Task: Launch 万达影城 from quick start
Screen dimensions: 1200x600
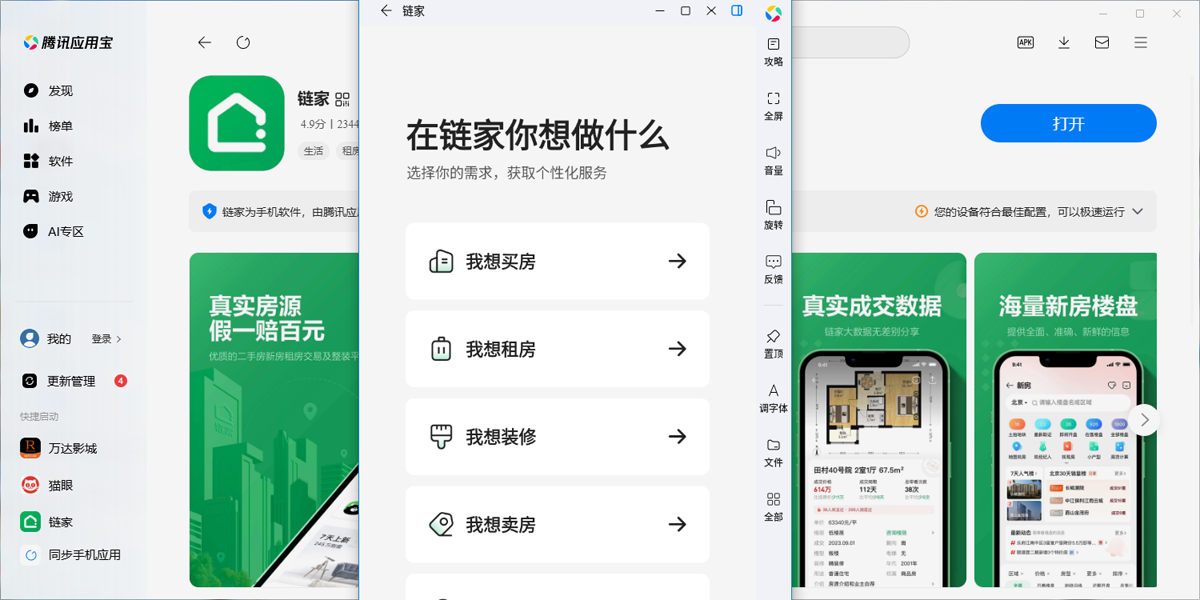Action: click(x=60, y=449)
